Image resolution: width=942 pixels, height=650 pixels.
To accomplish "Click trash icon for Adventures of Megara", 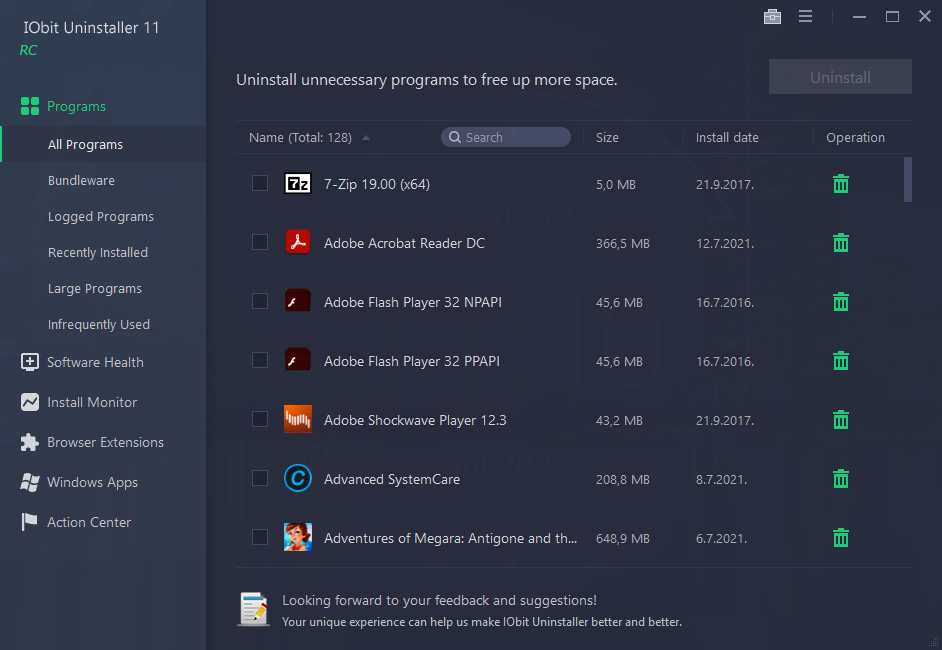I will [x=841, y=538].
